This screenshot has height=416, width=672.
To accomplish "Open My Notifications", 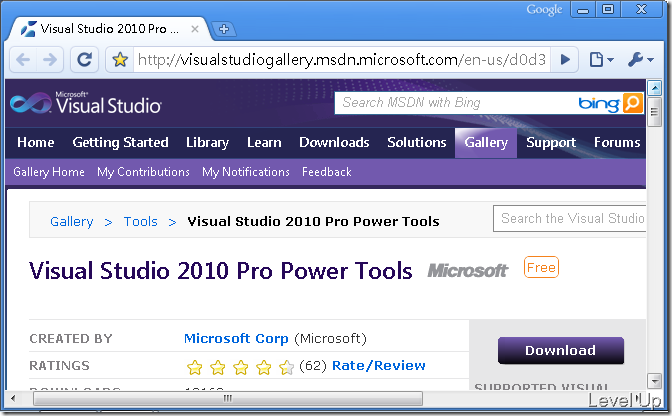I will click(246, 172).
